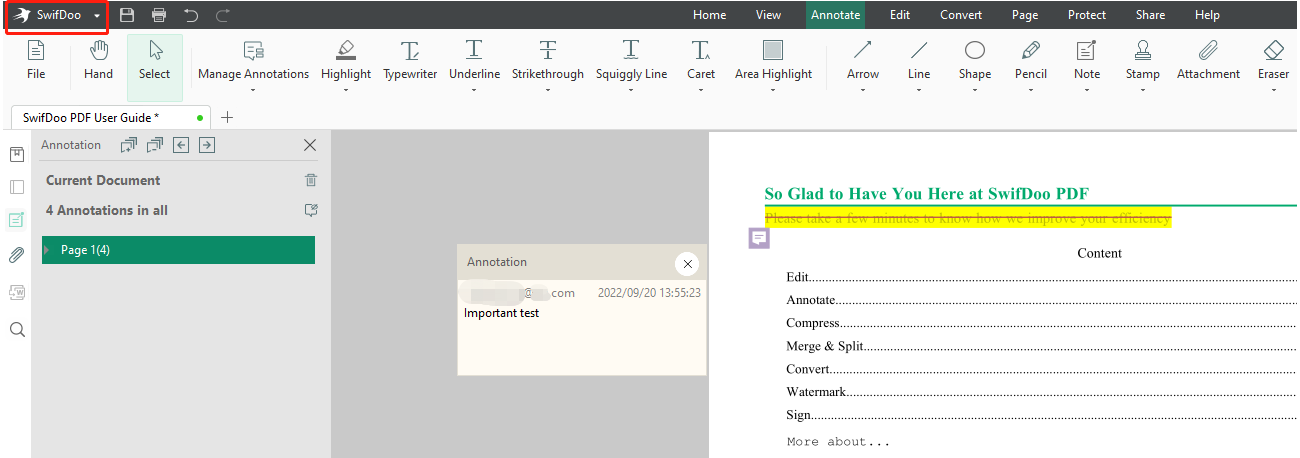1300x458 pixels.
Task: Choose the Attachment tool
Action: coord(1208,61)
